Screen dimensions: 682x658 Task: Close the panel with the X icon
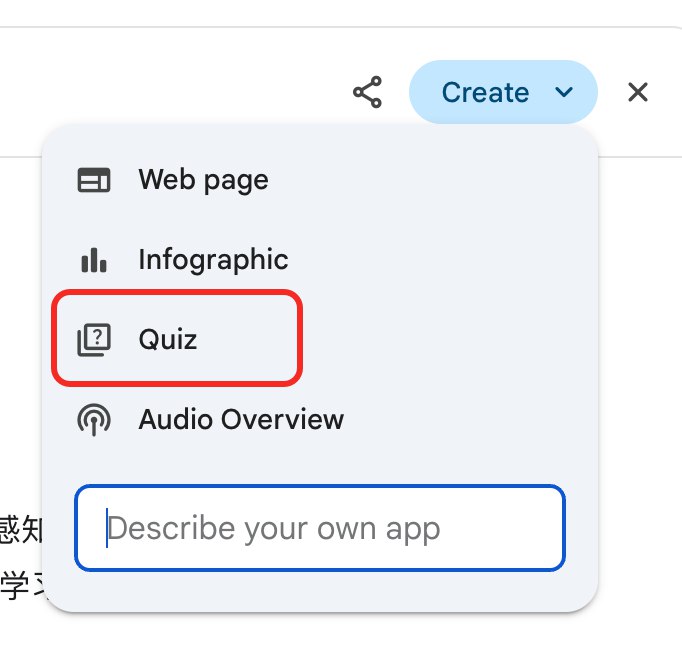(637, 93)
